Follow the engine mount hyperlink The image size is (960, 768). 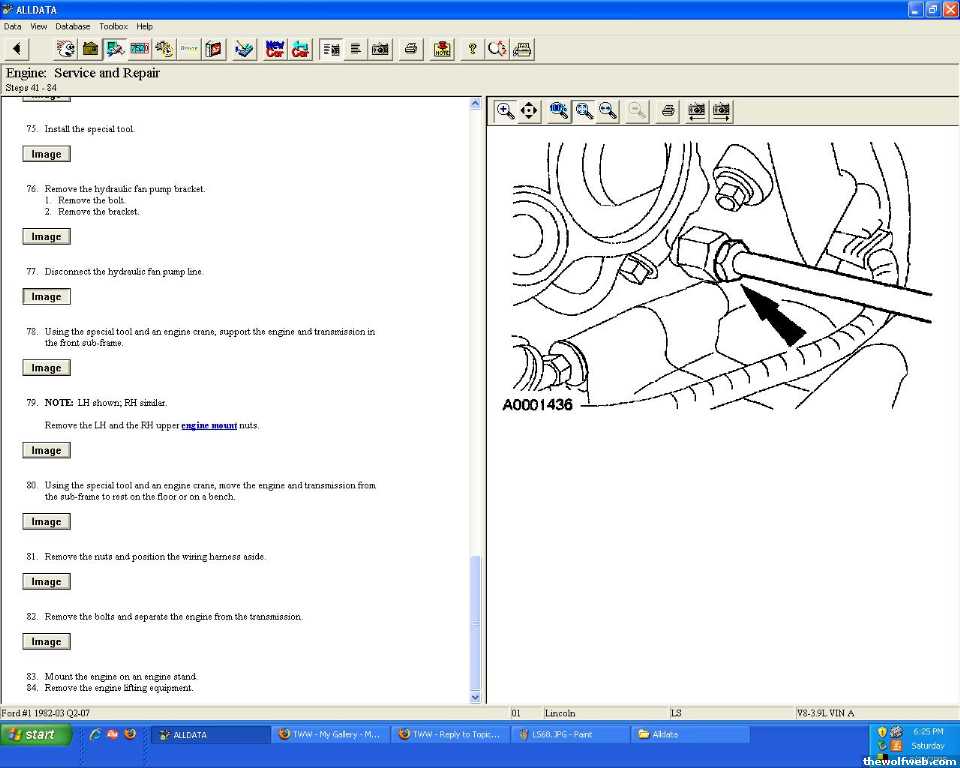pos(209,425)
